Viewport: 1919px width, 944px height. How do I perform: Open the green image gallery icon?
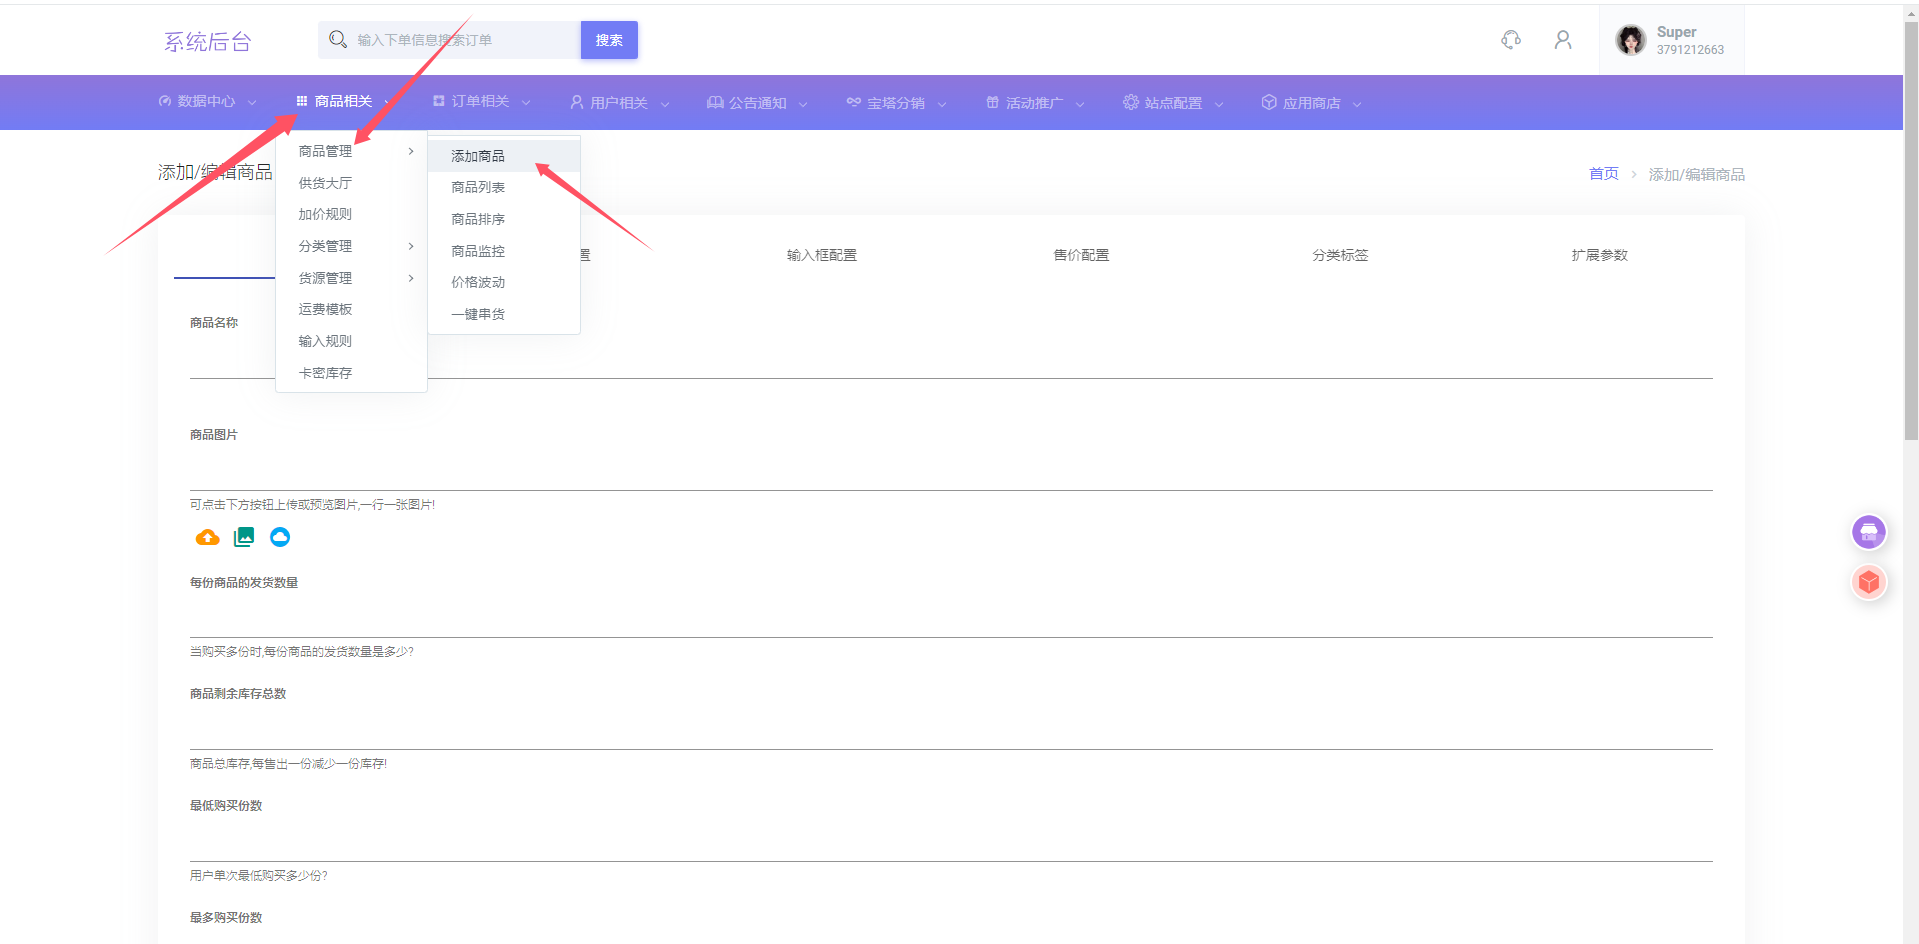click(x=244, y=538)
